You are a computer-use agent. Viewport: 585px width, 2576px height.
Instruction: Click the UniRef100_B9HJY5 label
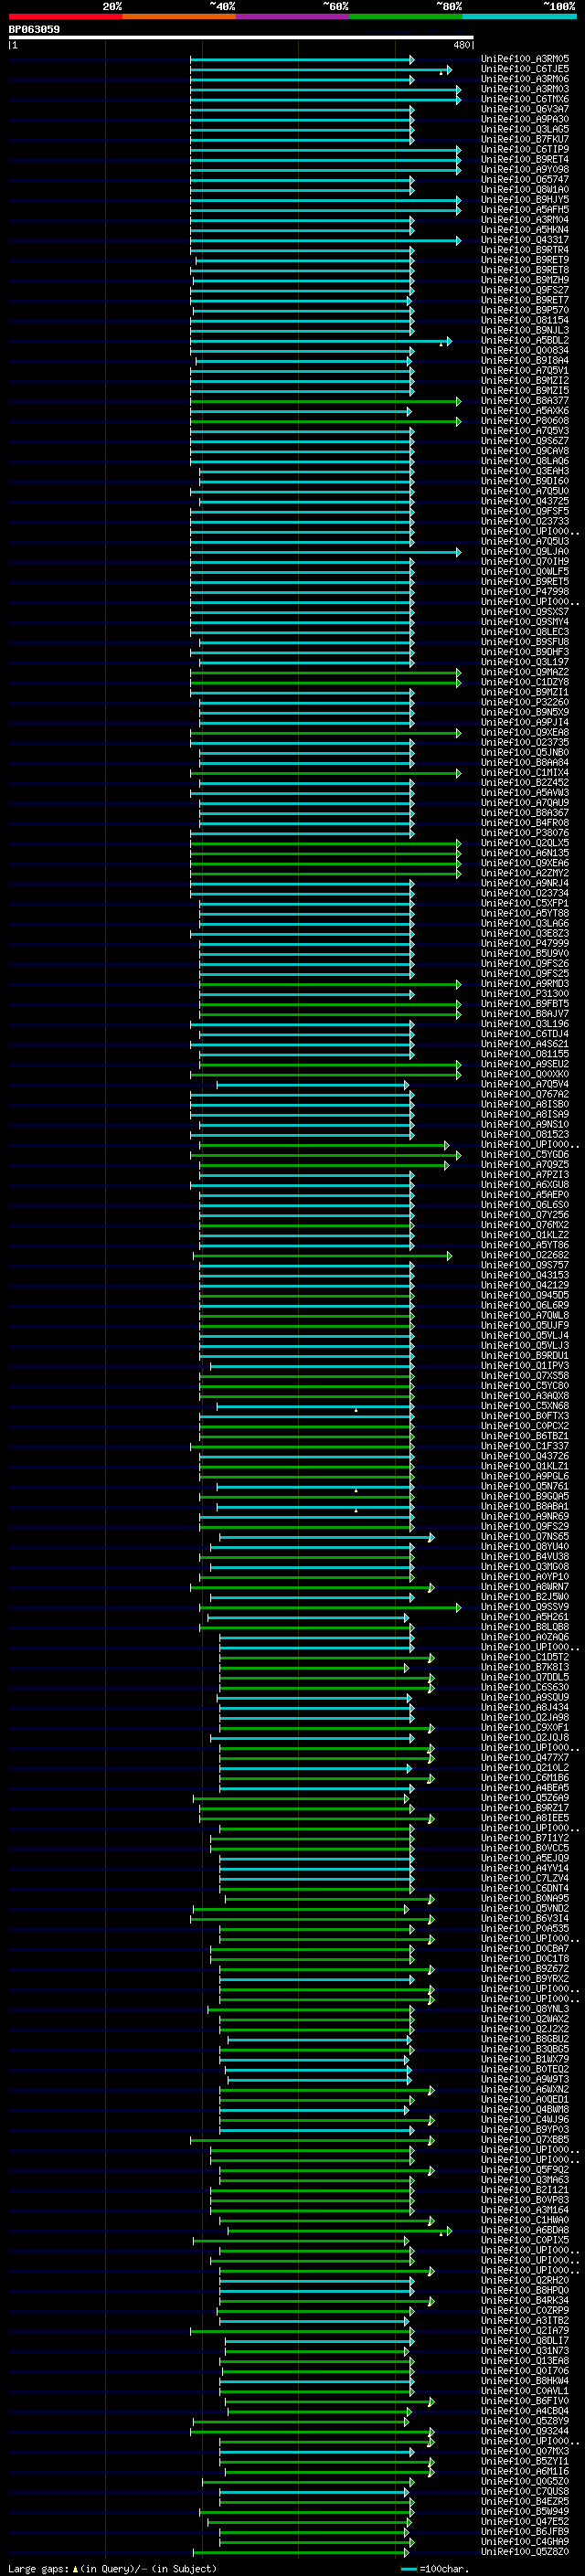525,199
